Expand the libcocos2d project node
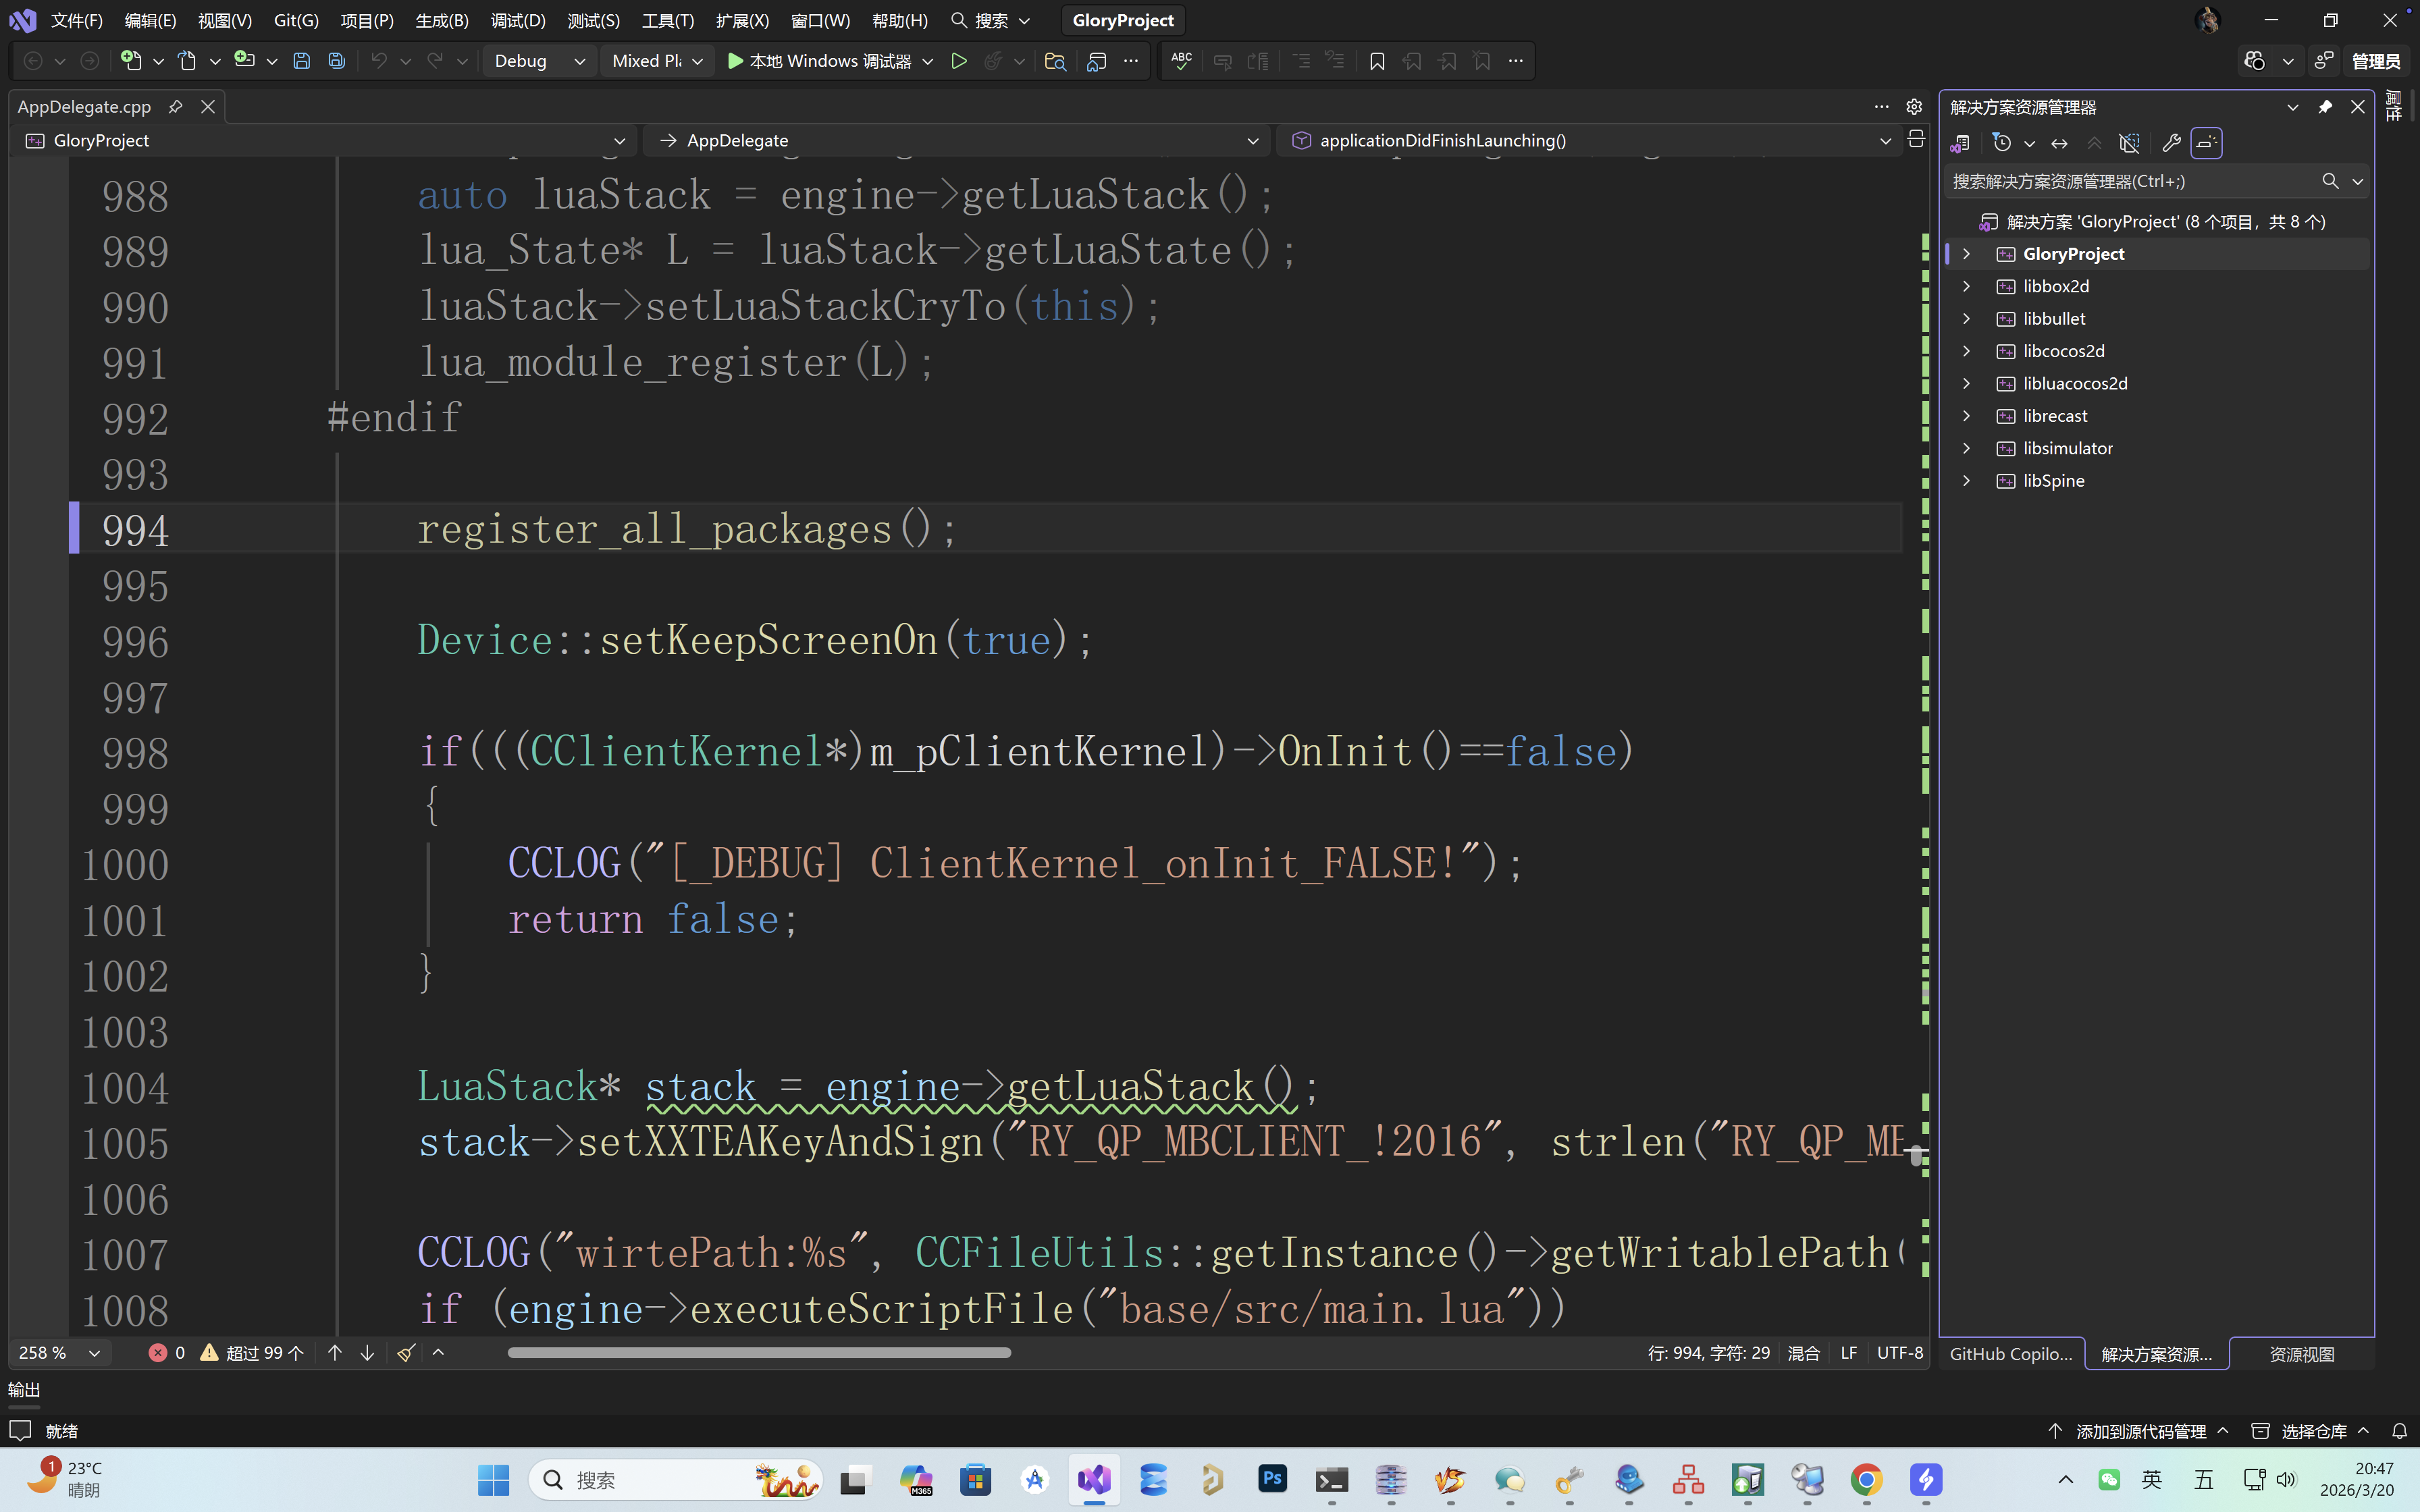Viewport: 2420px width, 1512px height. 1966,351
